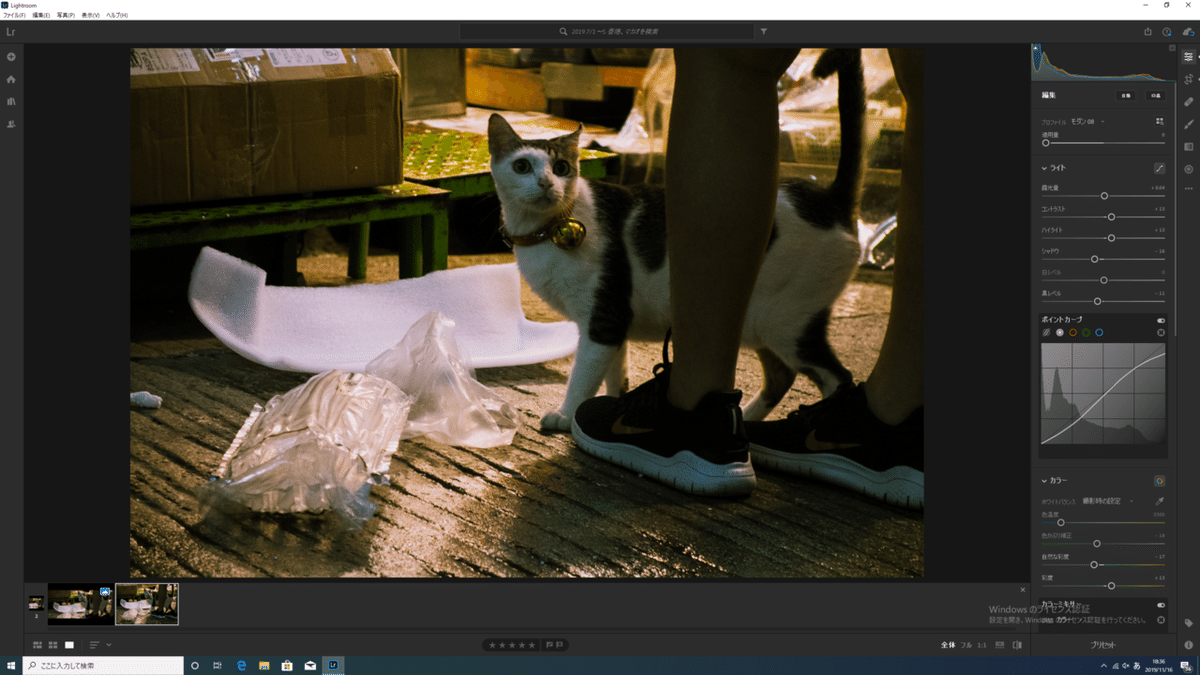Open sort order dropdown in bottom bar

(100, 645)
